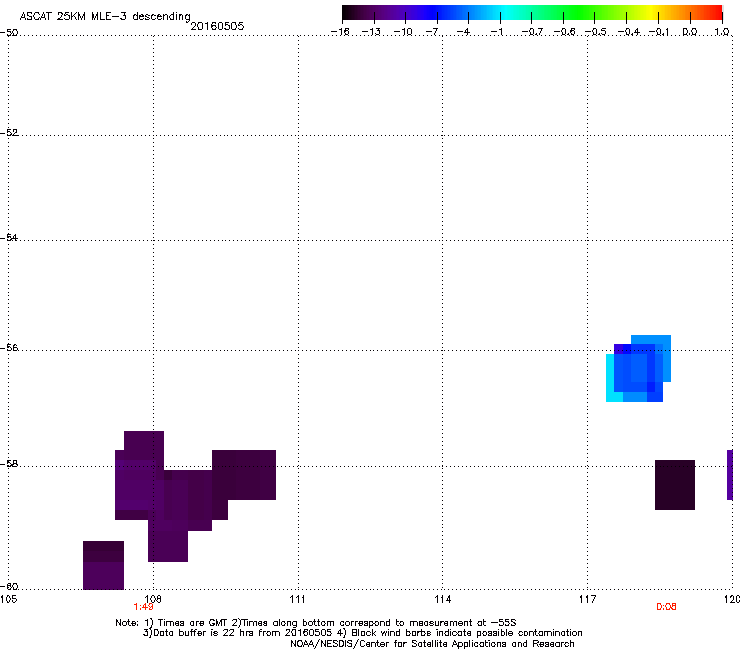This screenshot has height=650, width=740.
Task: Click the -60 latitude axis label
Action: click(x=9, y=586)
